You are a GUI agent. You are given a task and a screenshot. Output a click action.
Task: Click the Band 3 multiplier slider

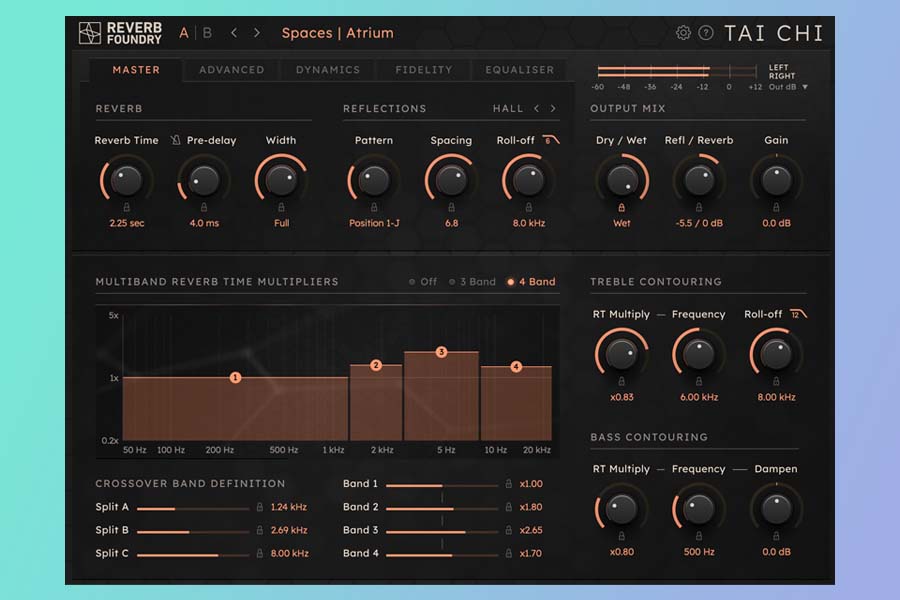coord(441,531)
